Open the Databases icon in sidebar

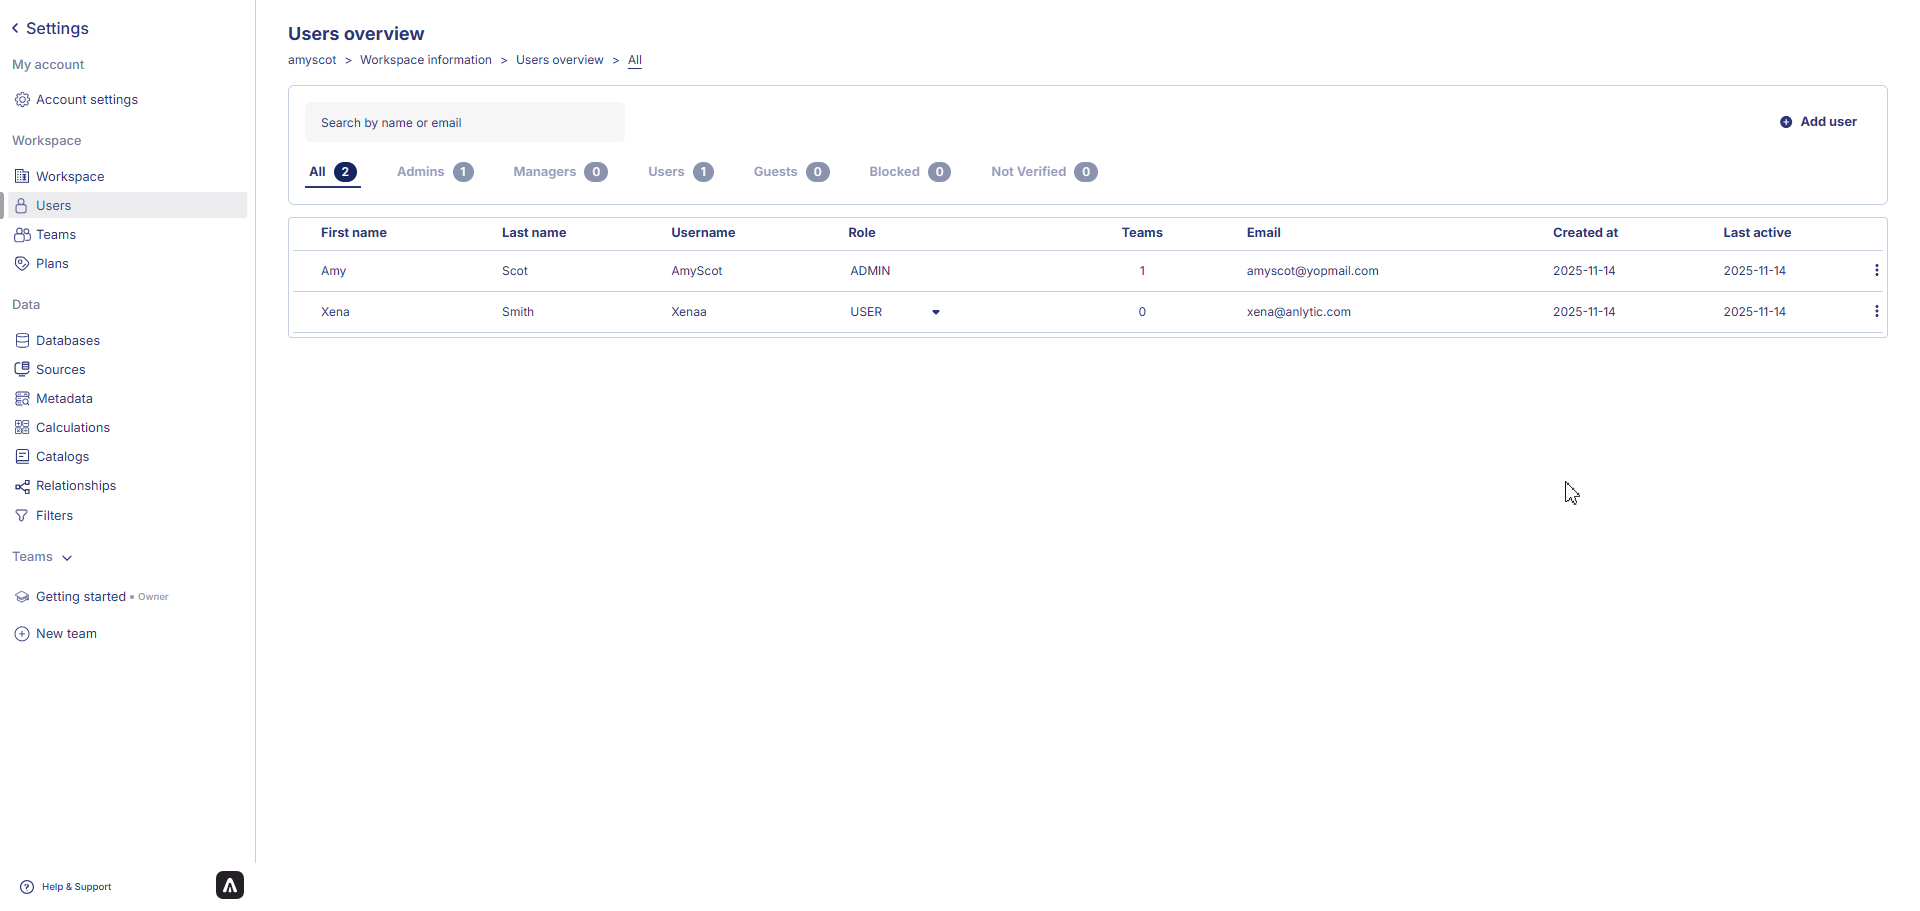(22, 341)
